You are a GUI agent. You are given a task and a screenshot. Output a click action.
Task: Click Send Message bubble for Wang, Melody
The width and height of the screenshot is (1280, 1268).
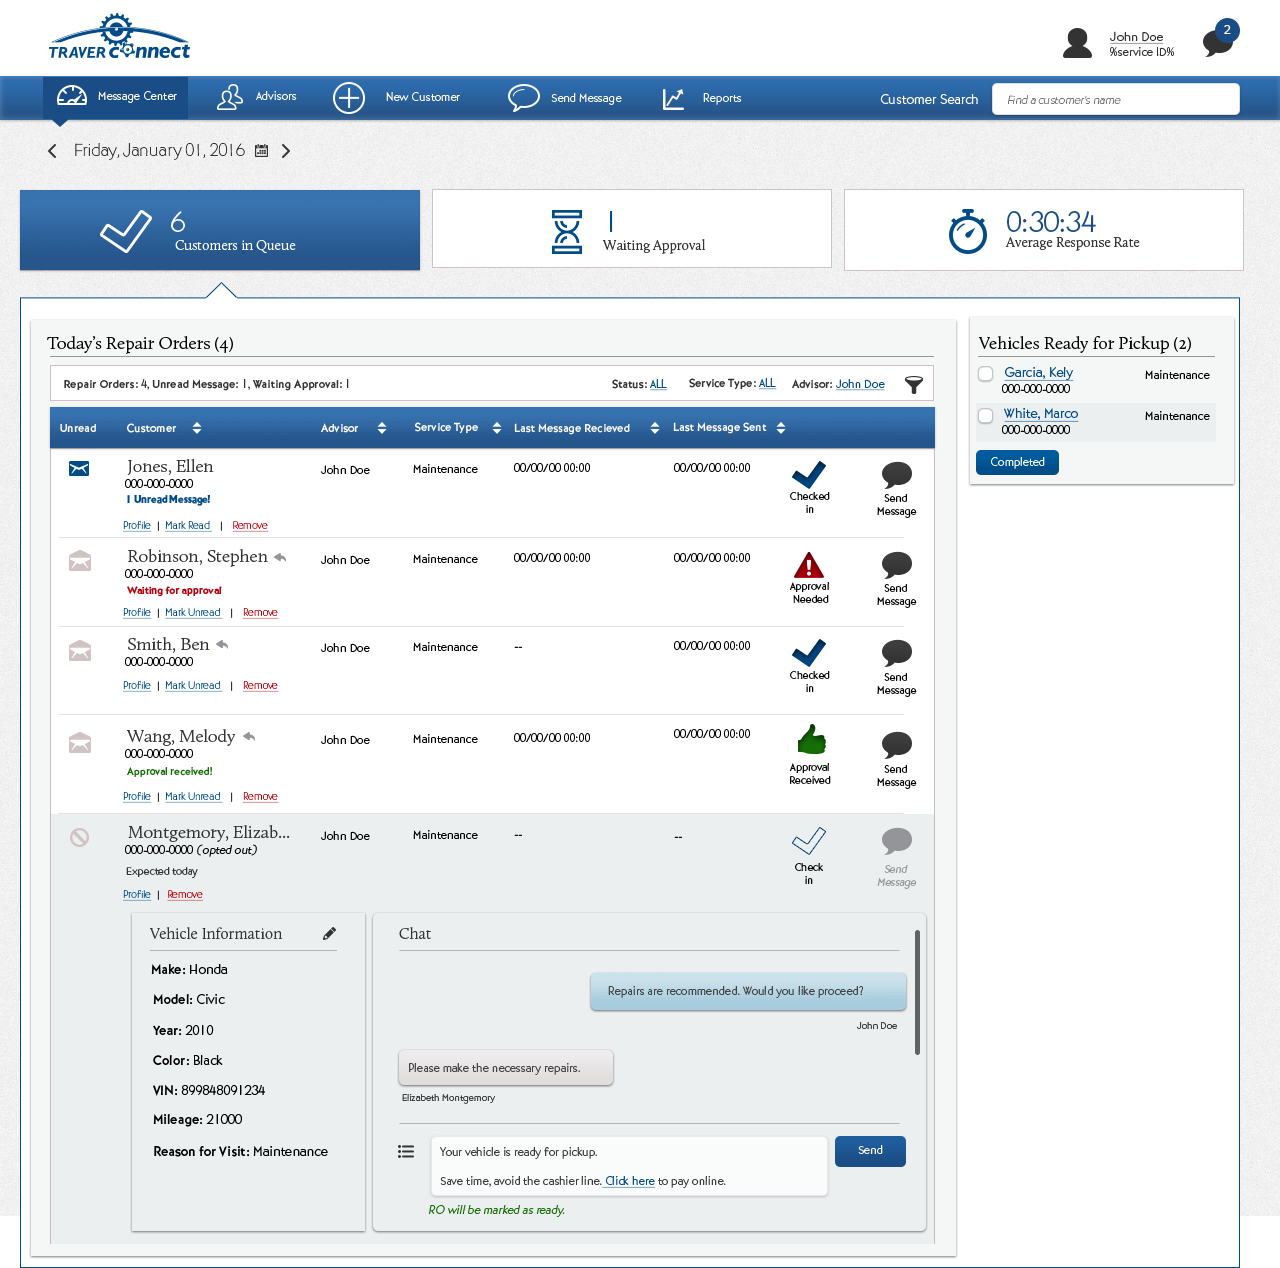[896, 745]
